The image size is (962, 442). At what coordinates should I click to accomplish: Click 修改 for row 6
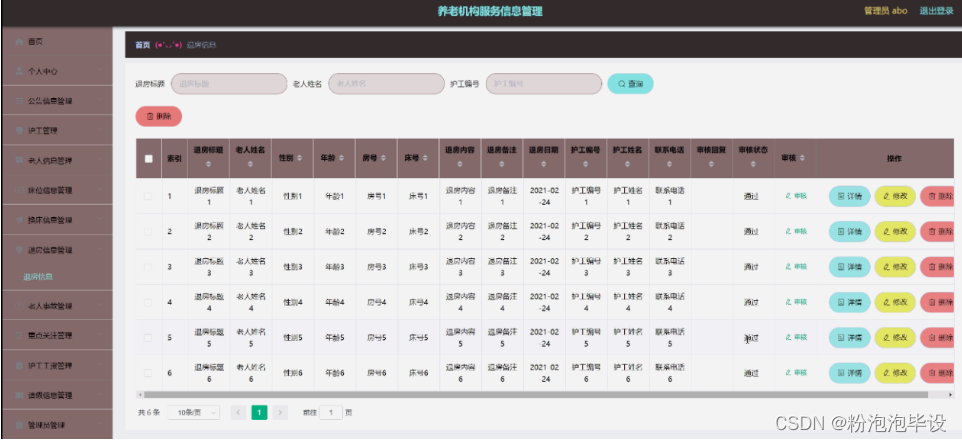[x=895, y=373]
